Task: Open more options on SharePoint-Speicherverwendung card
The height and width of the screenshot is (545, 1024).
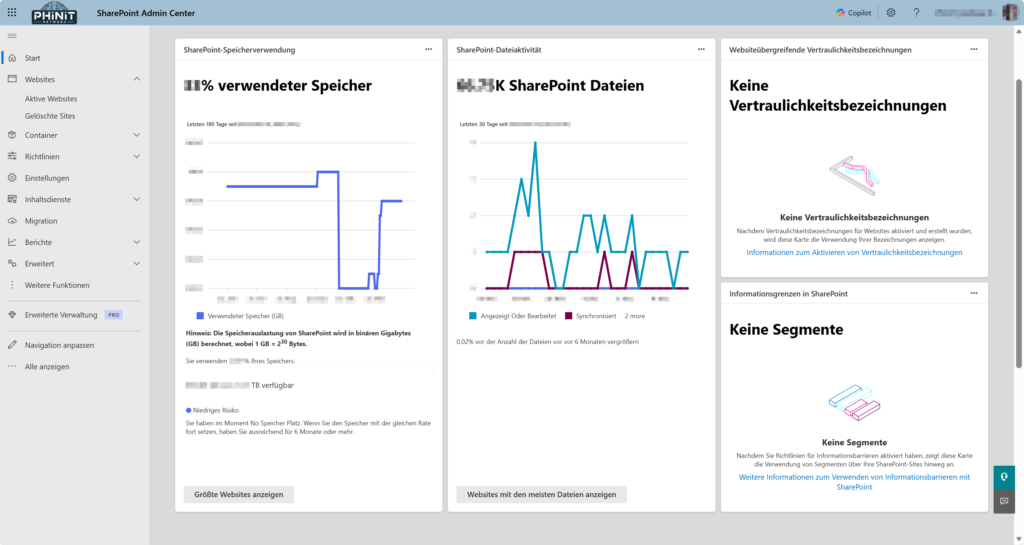Action: tap(428, 49)
